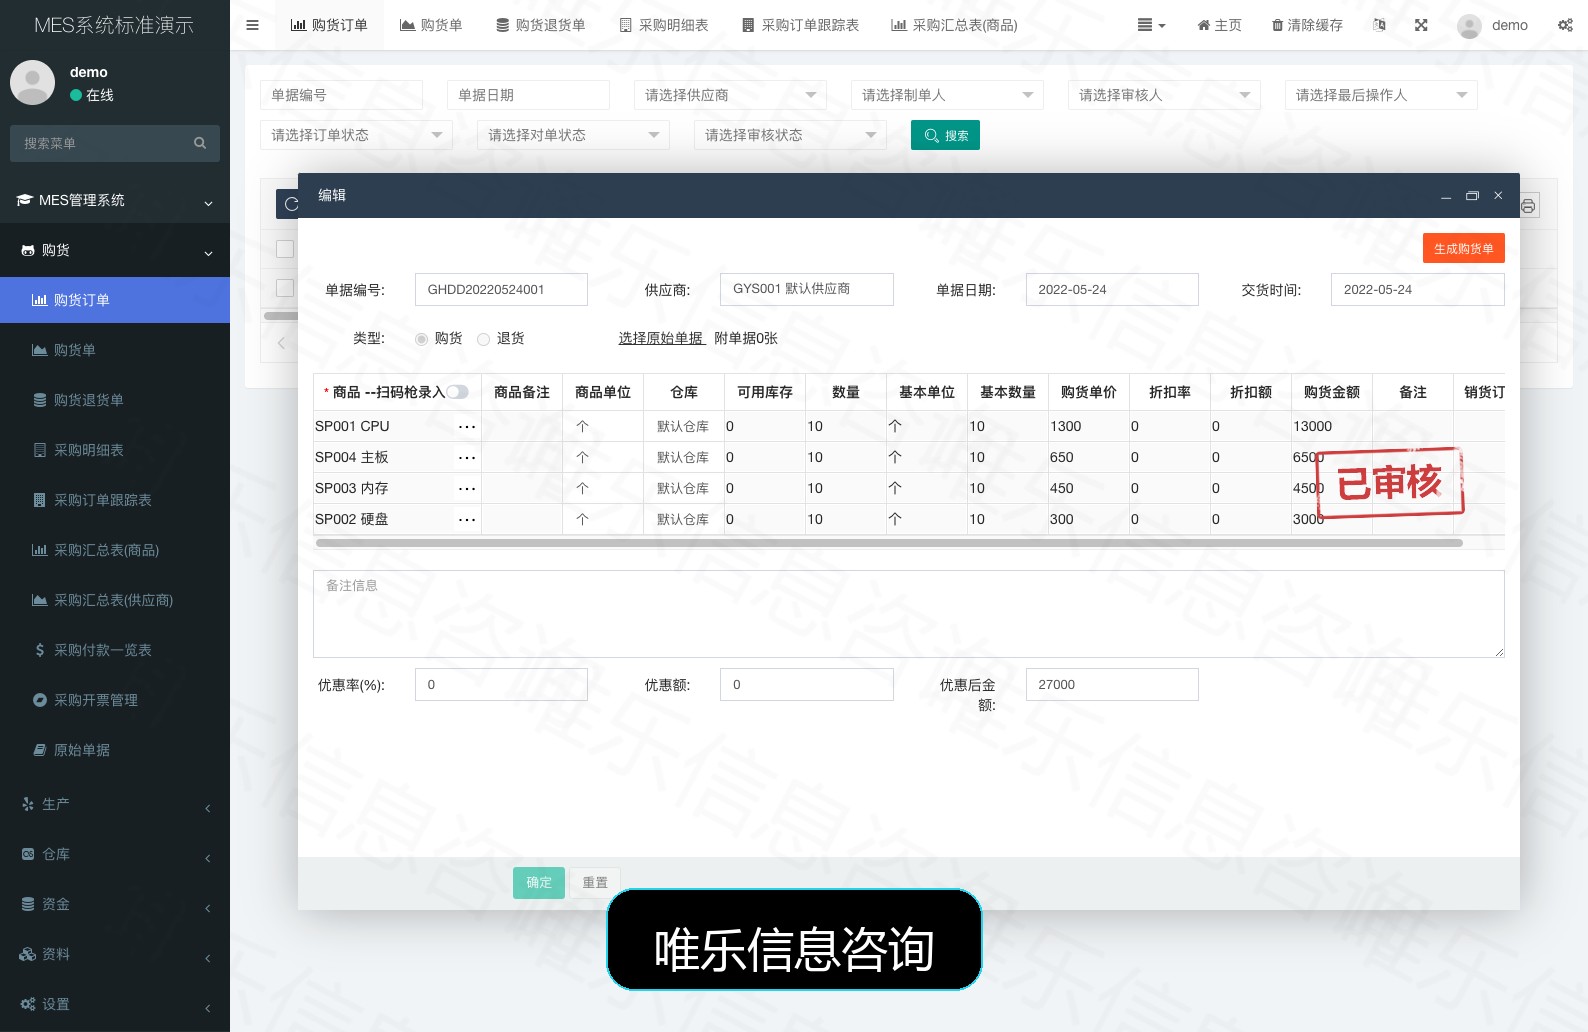
Task: Click the ellipsis icon for SP001 CPU
Action: pos(467,427)
